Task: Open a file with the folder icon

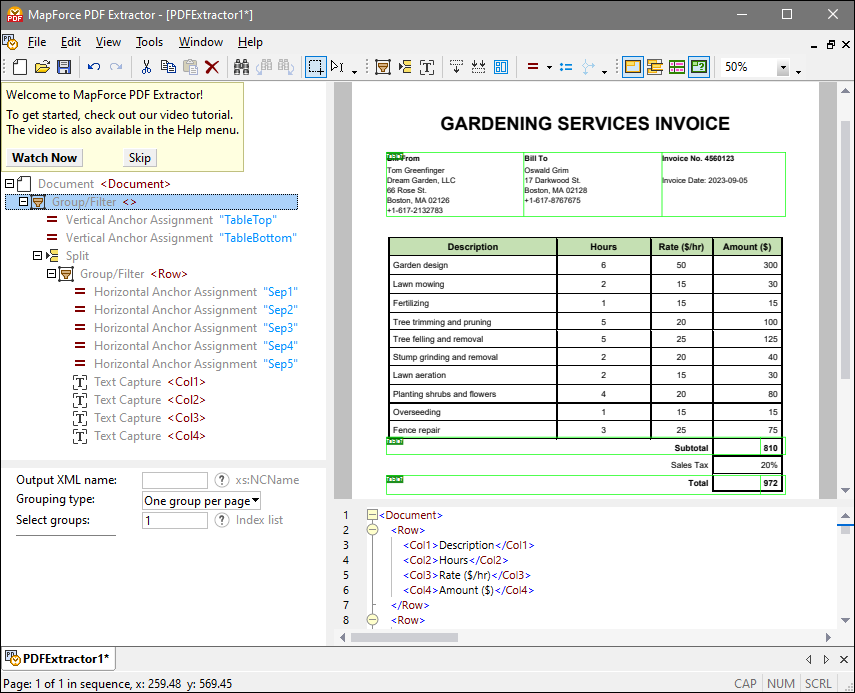Action: (x=42, y=67)
